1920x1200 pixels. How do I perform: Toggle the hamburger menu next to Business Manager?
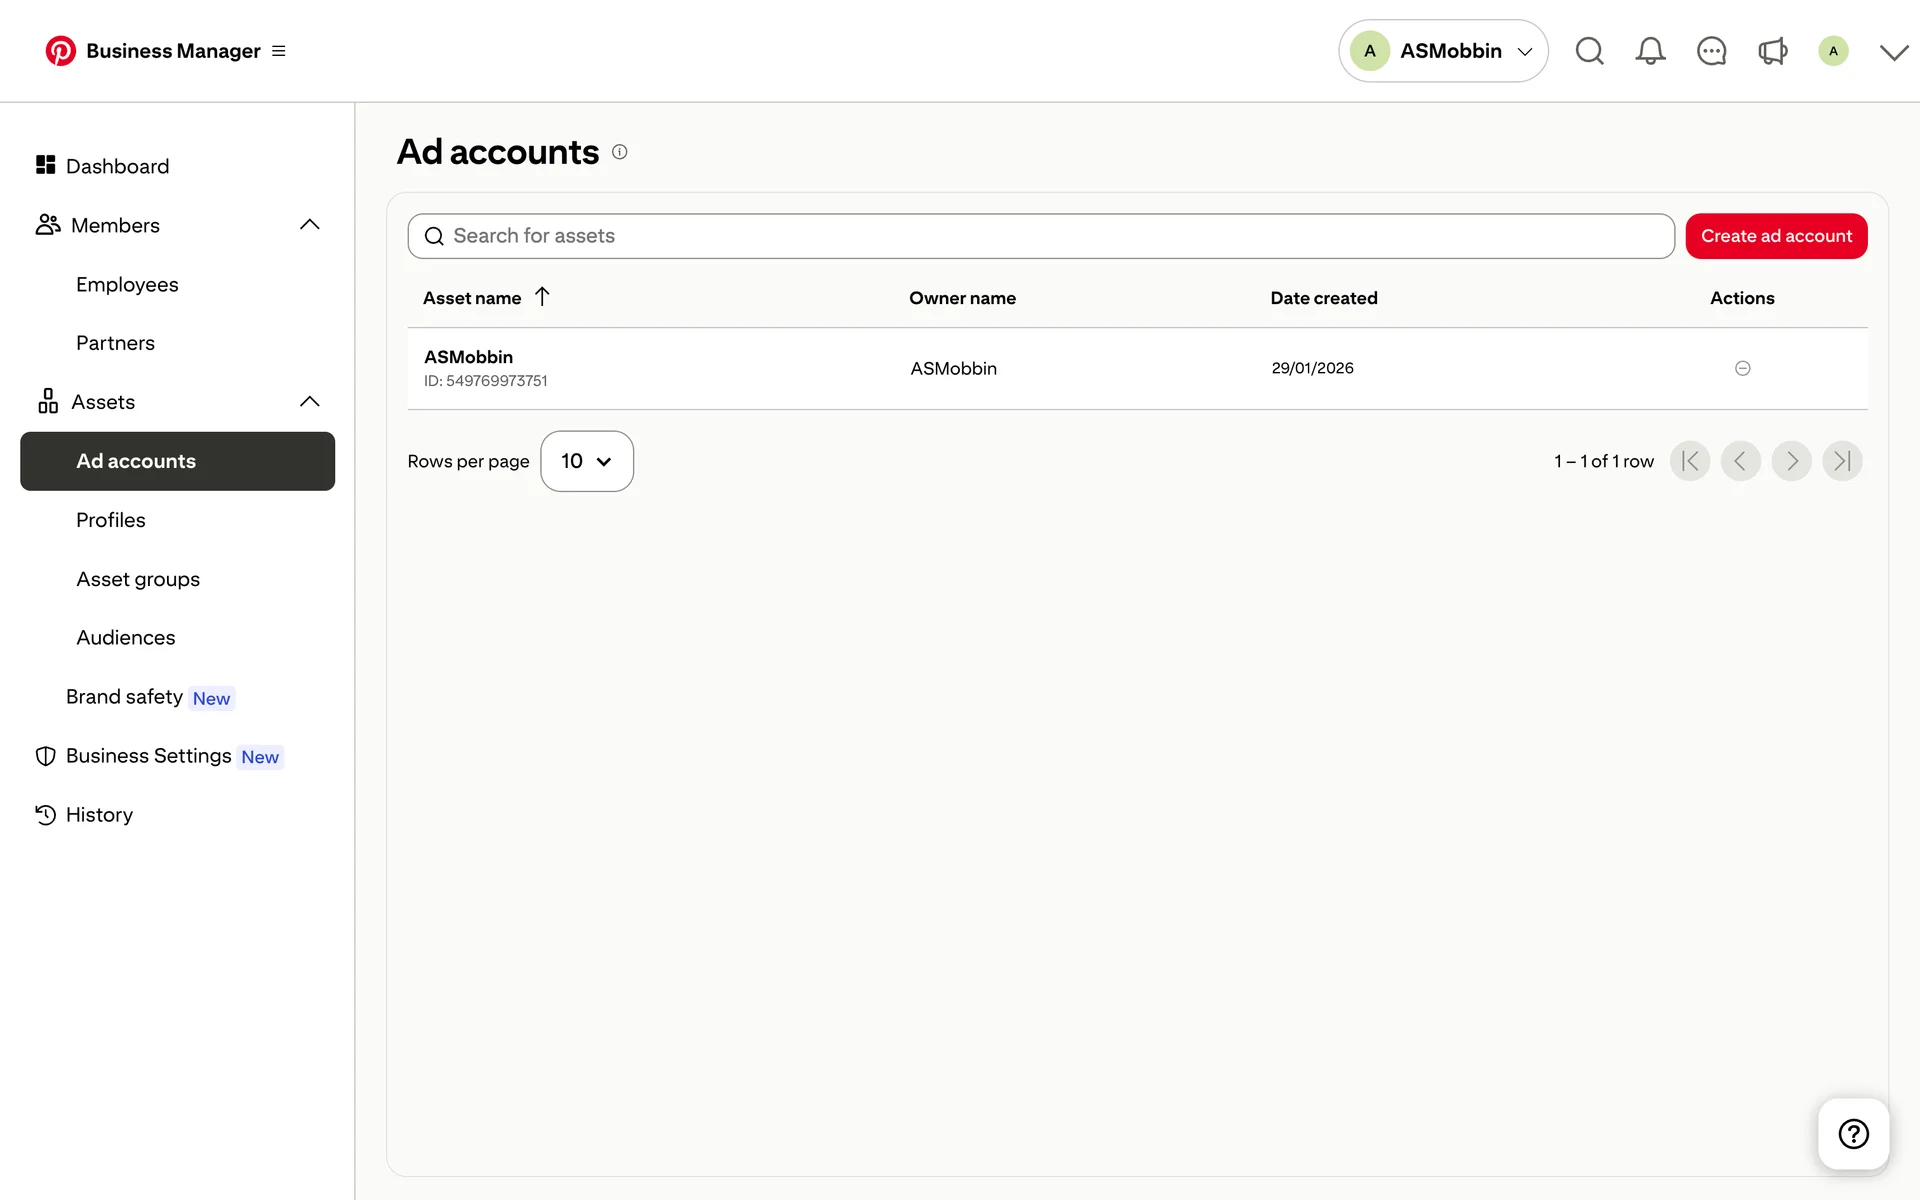(x=279, y=51)
